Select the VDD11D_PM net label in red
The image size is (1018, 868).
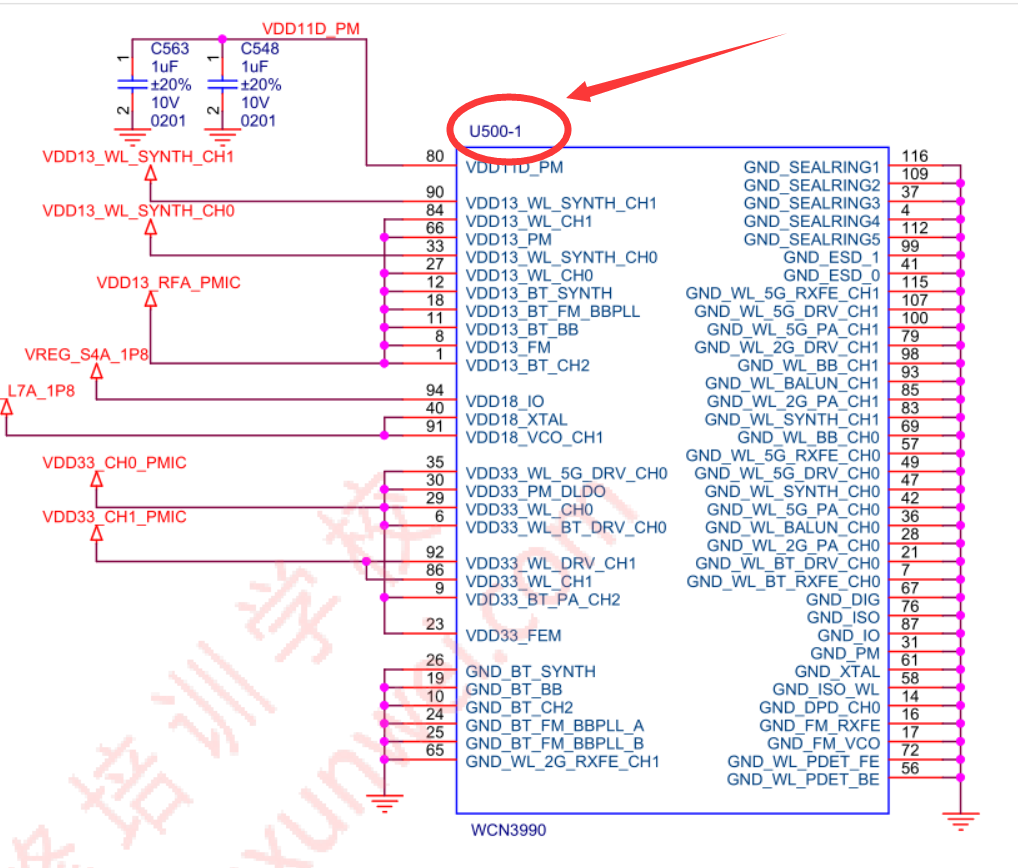[x=311, y=29]
